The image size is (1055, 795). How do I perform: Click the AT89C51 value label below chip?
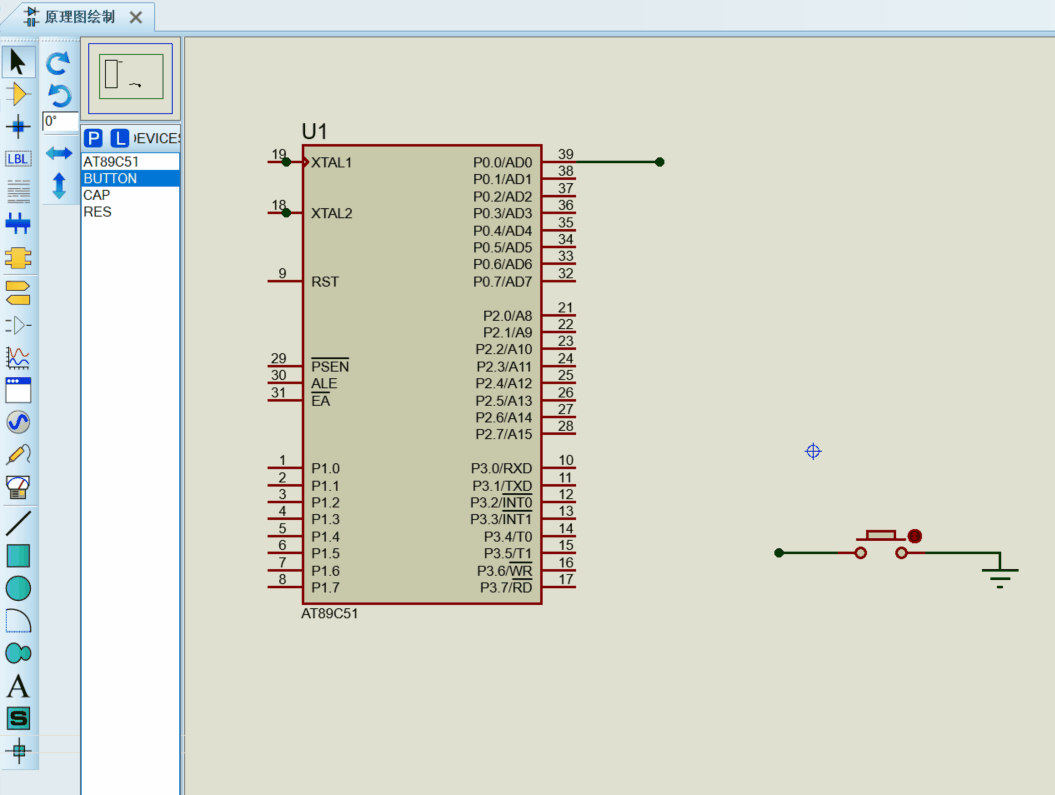330,613
